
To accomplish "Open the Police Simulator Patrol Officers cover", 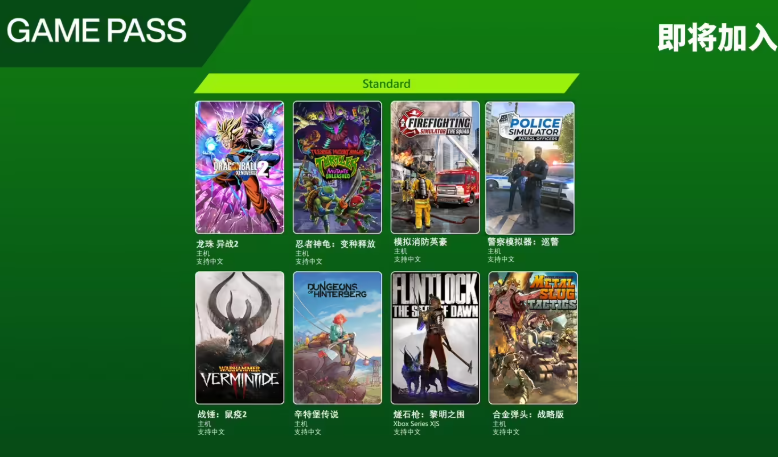I will click(530, 168).
